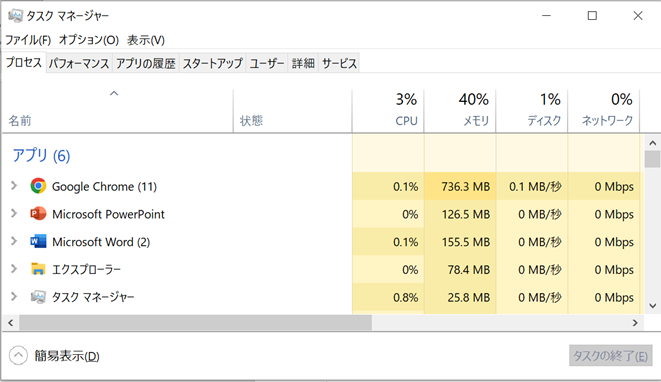Sort processes by メモリ column header
Viewport: 661px width, 382px height.
(460, 111)
